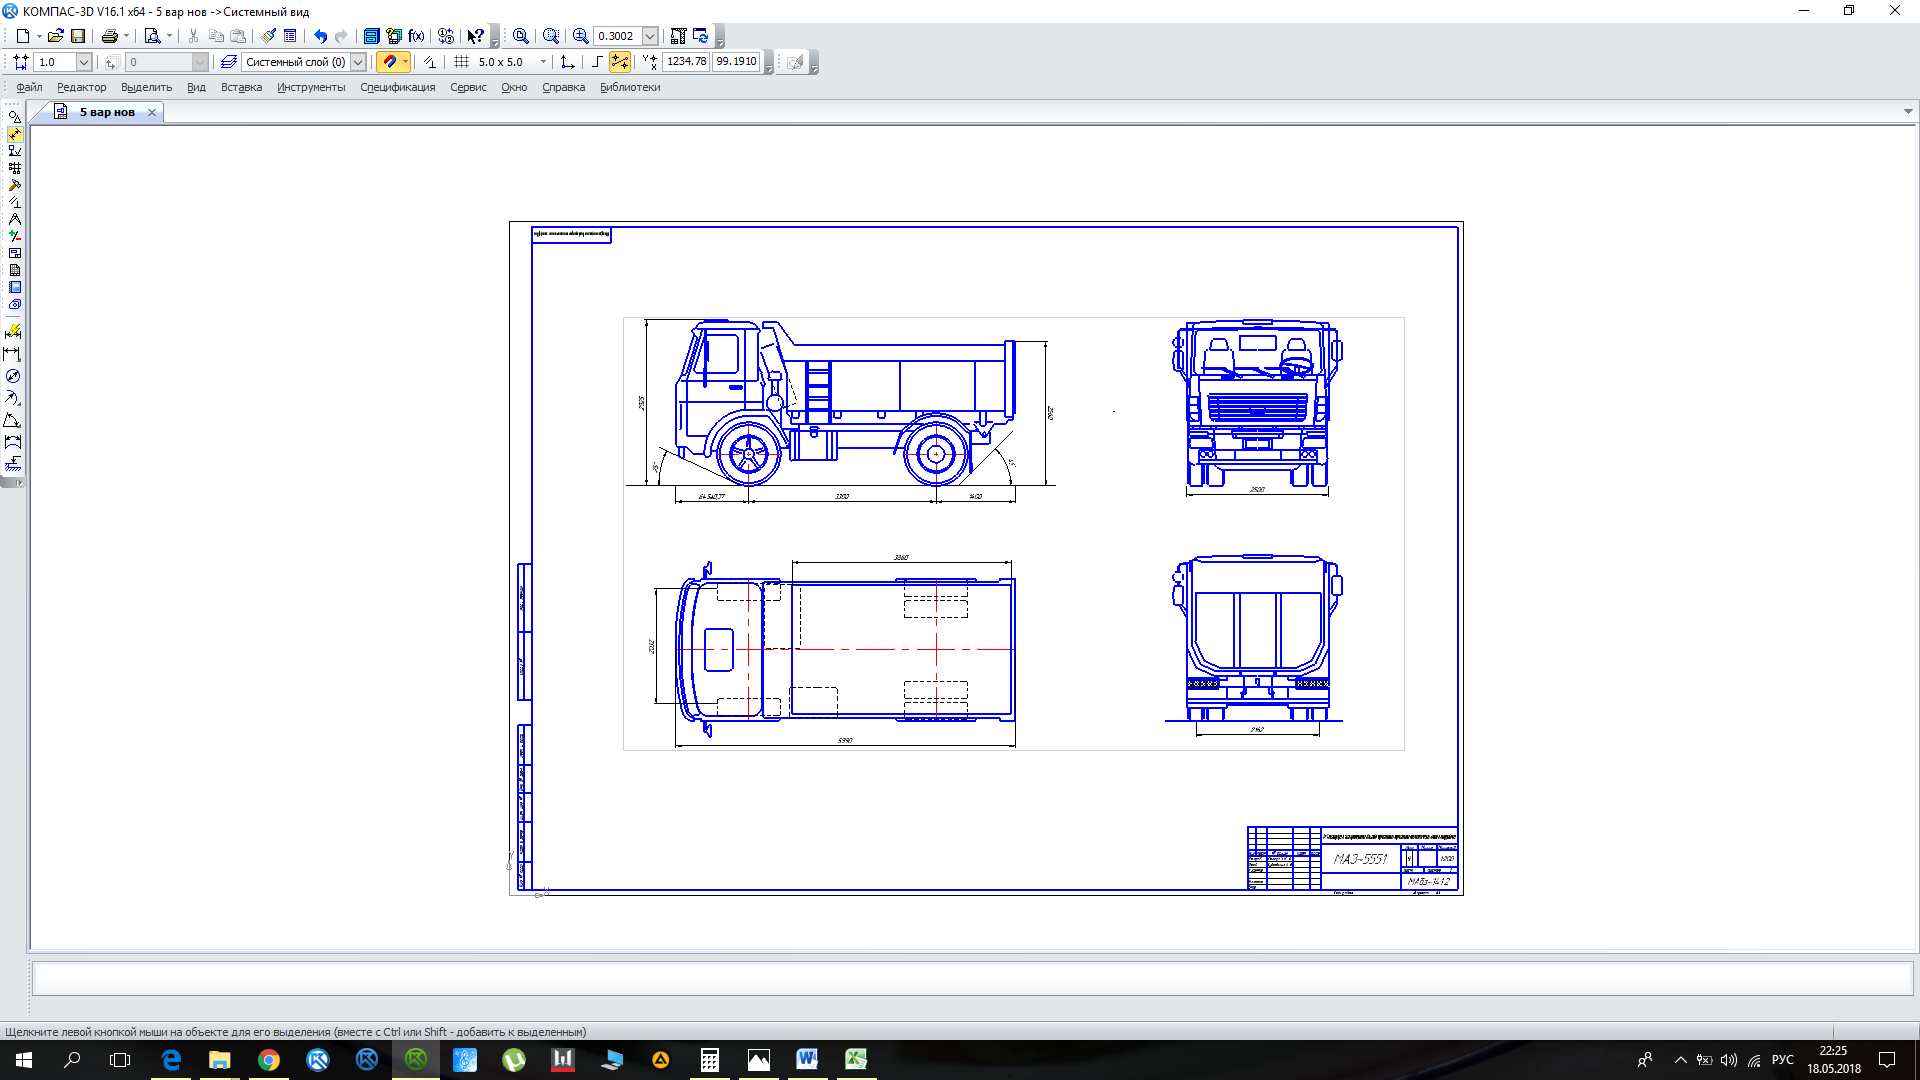Select the auto-dimension tool
Image resolution: width=1920 pixels, height=1080 pixels.
[x=13, y=331]
